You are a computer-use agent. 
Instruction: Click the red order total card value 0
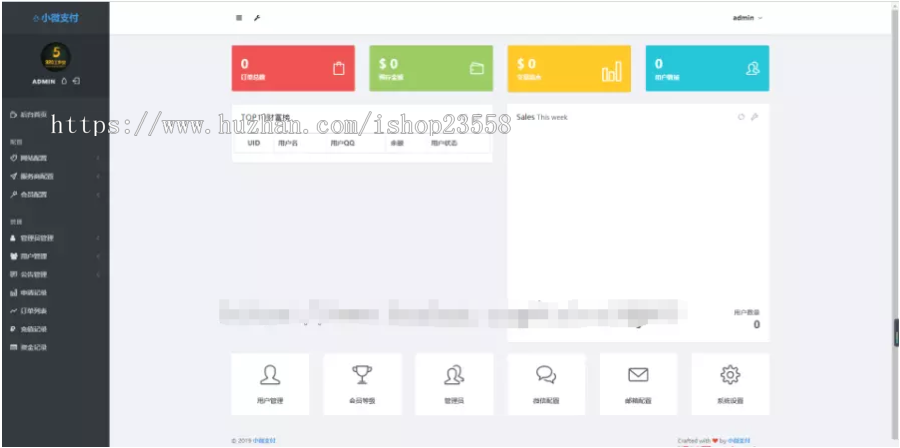(245, 64)
